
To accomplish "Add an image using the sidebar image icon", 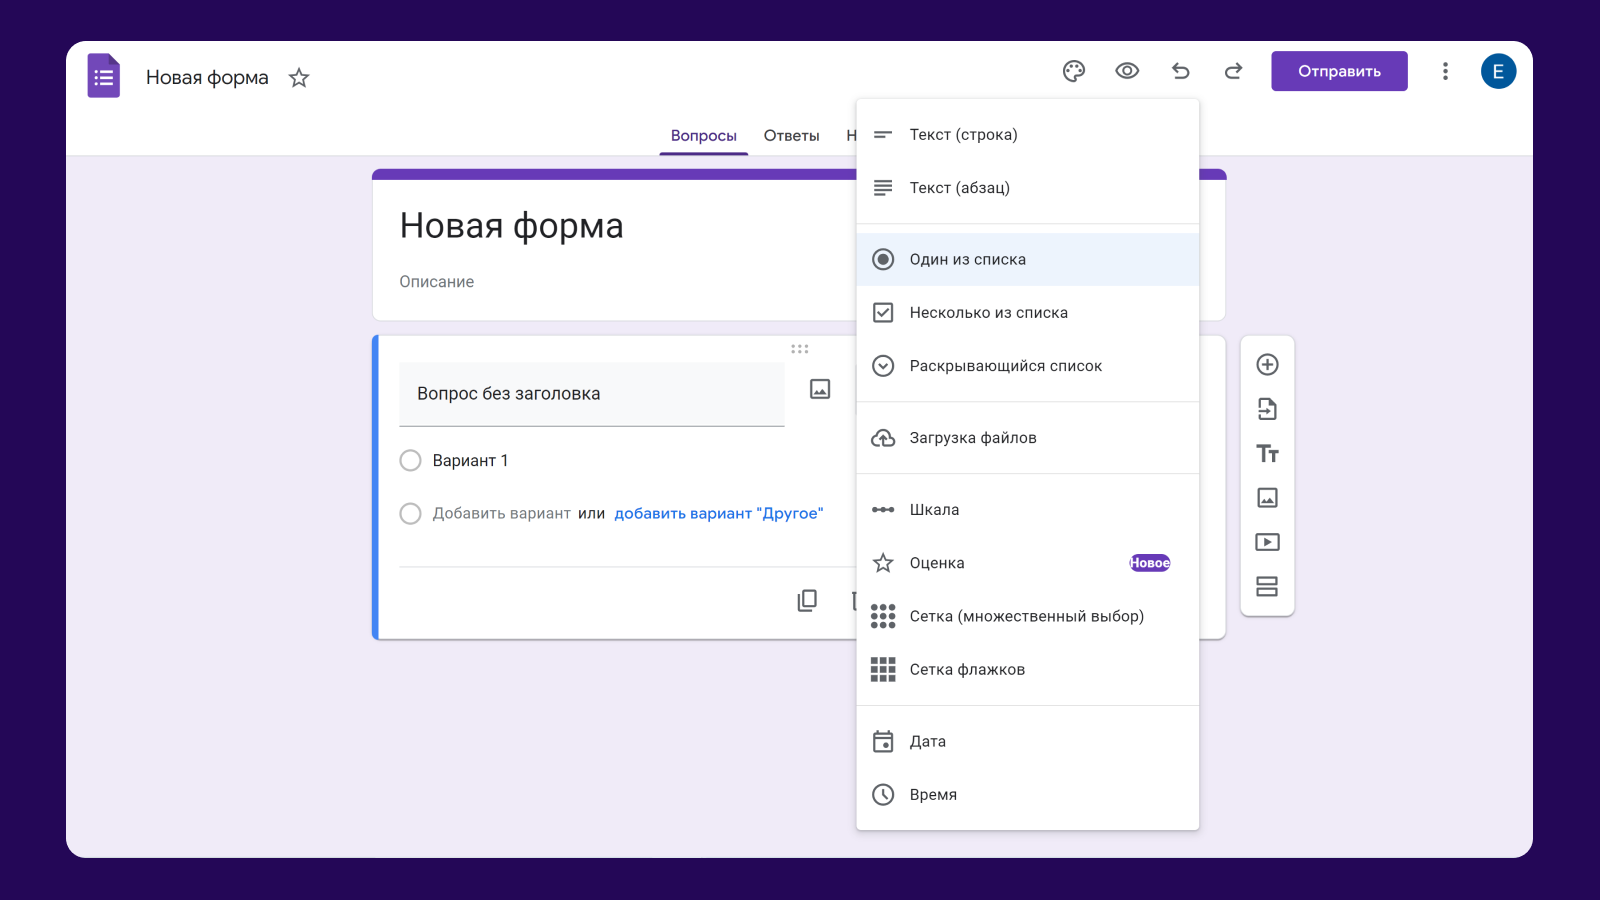I will [x=1267, y=497].
